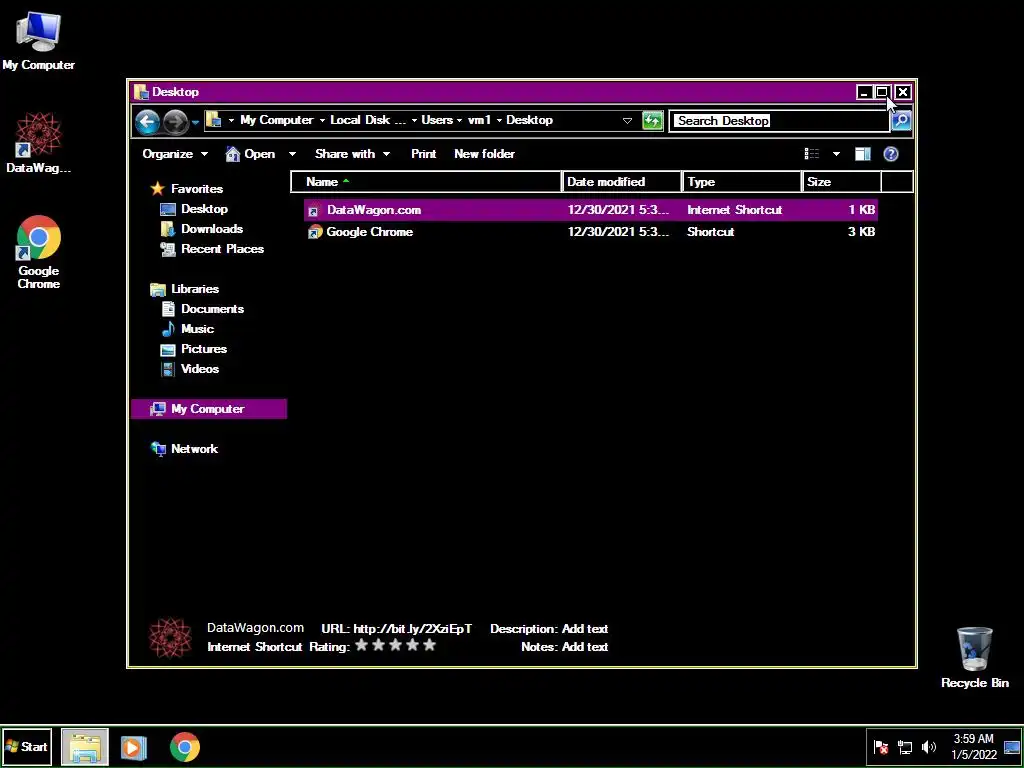Expand arrow after vm1 in breadcrumb

499,121
